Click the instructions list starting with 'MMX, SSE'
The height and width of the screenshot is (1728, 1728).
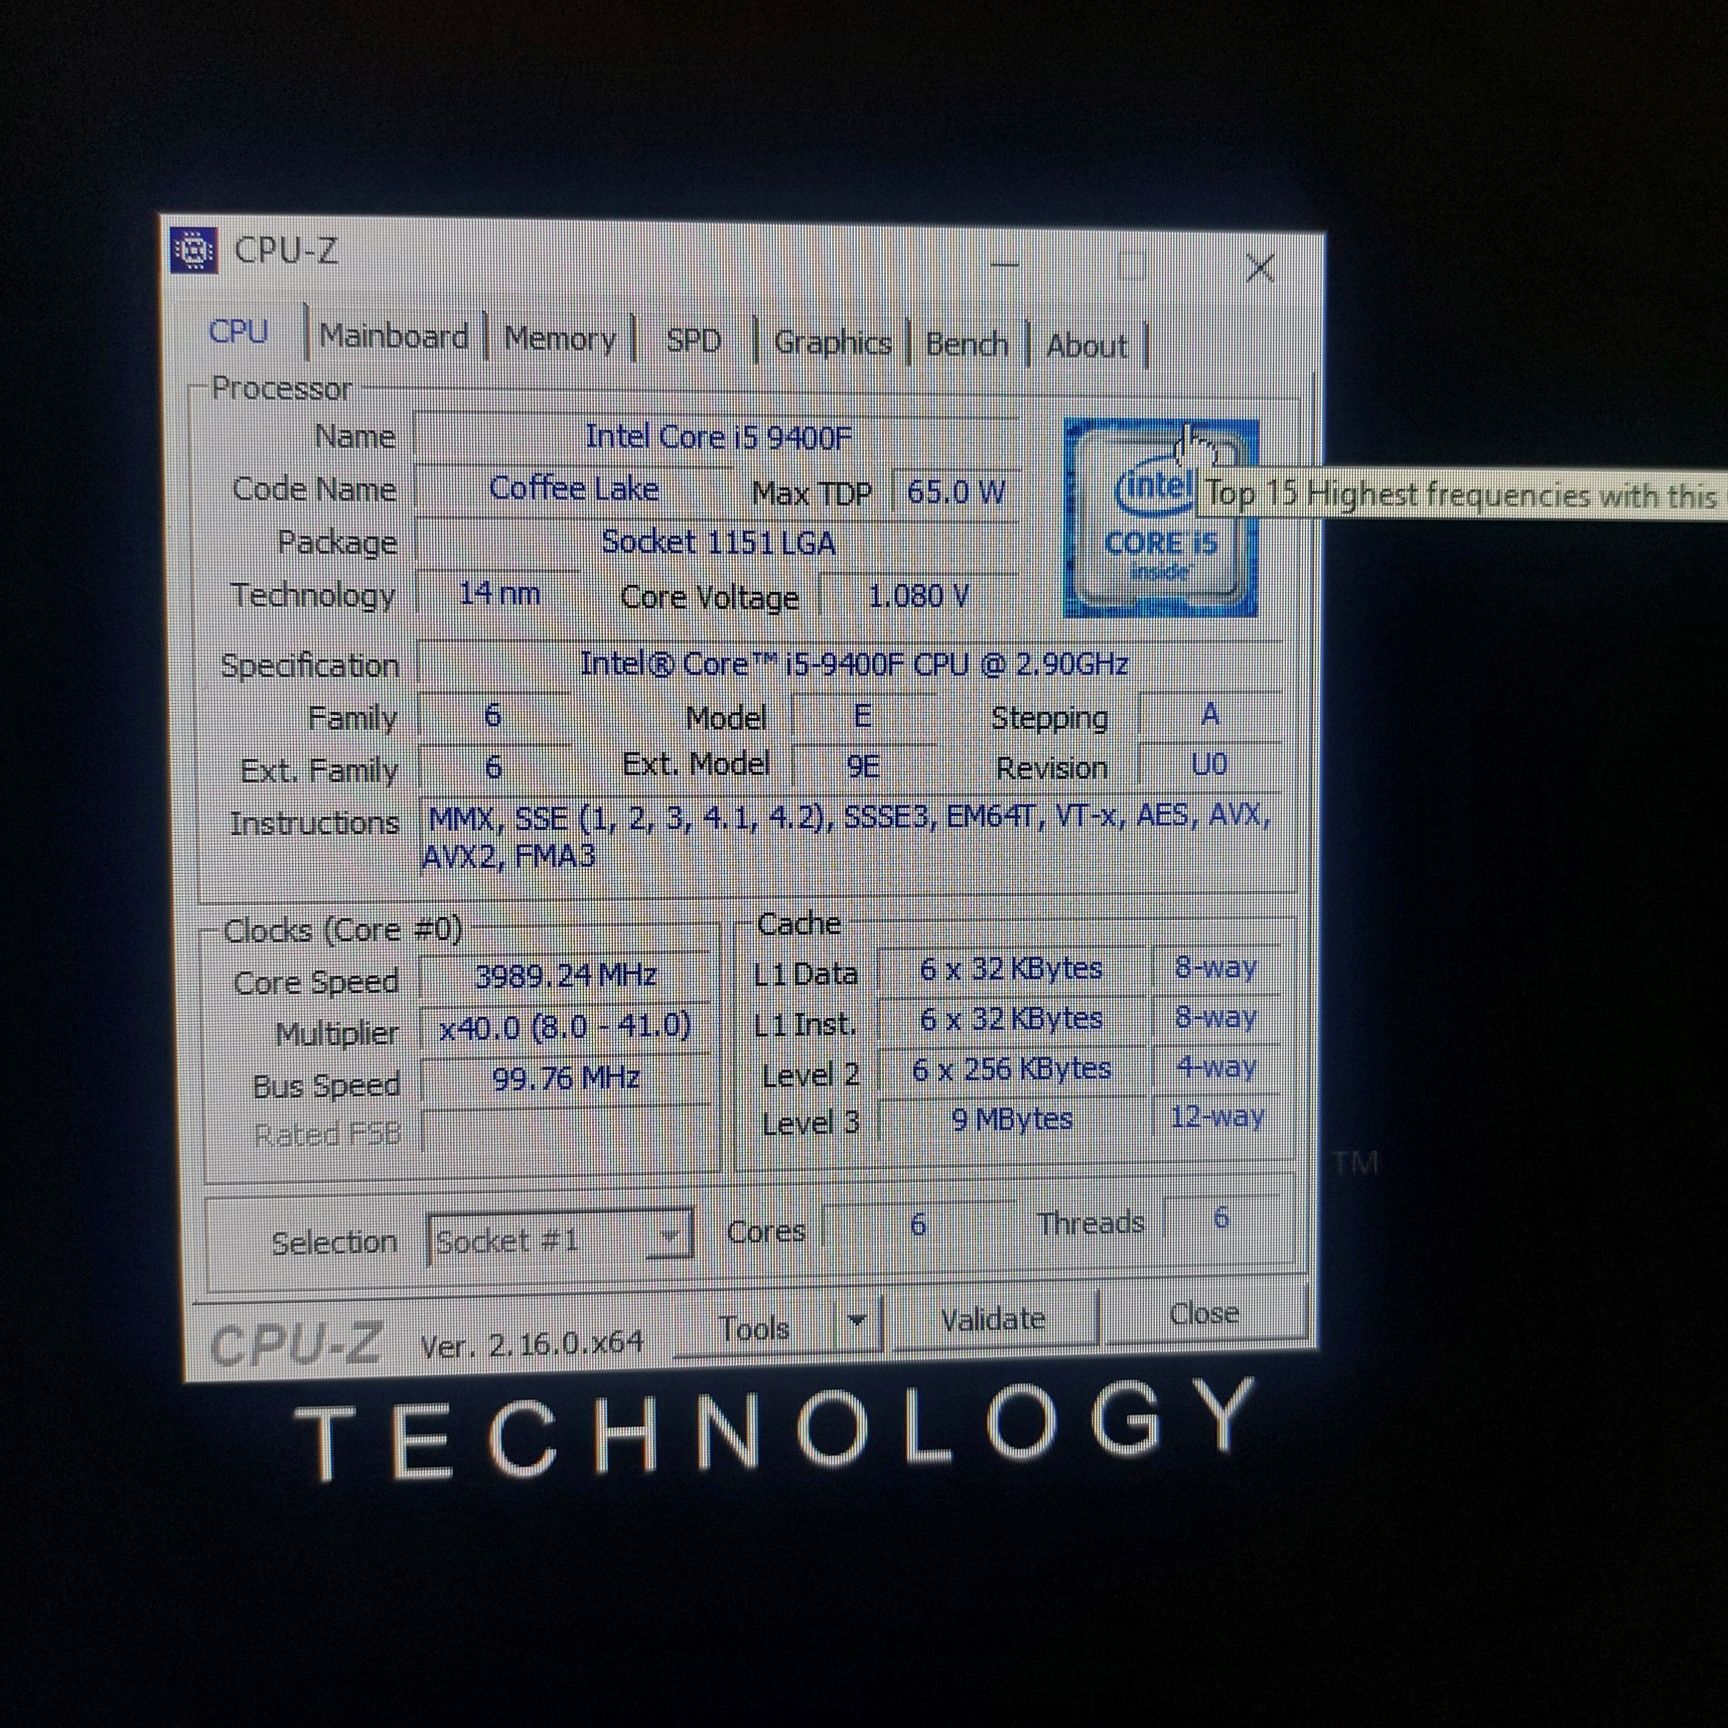point(850,836)
